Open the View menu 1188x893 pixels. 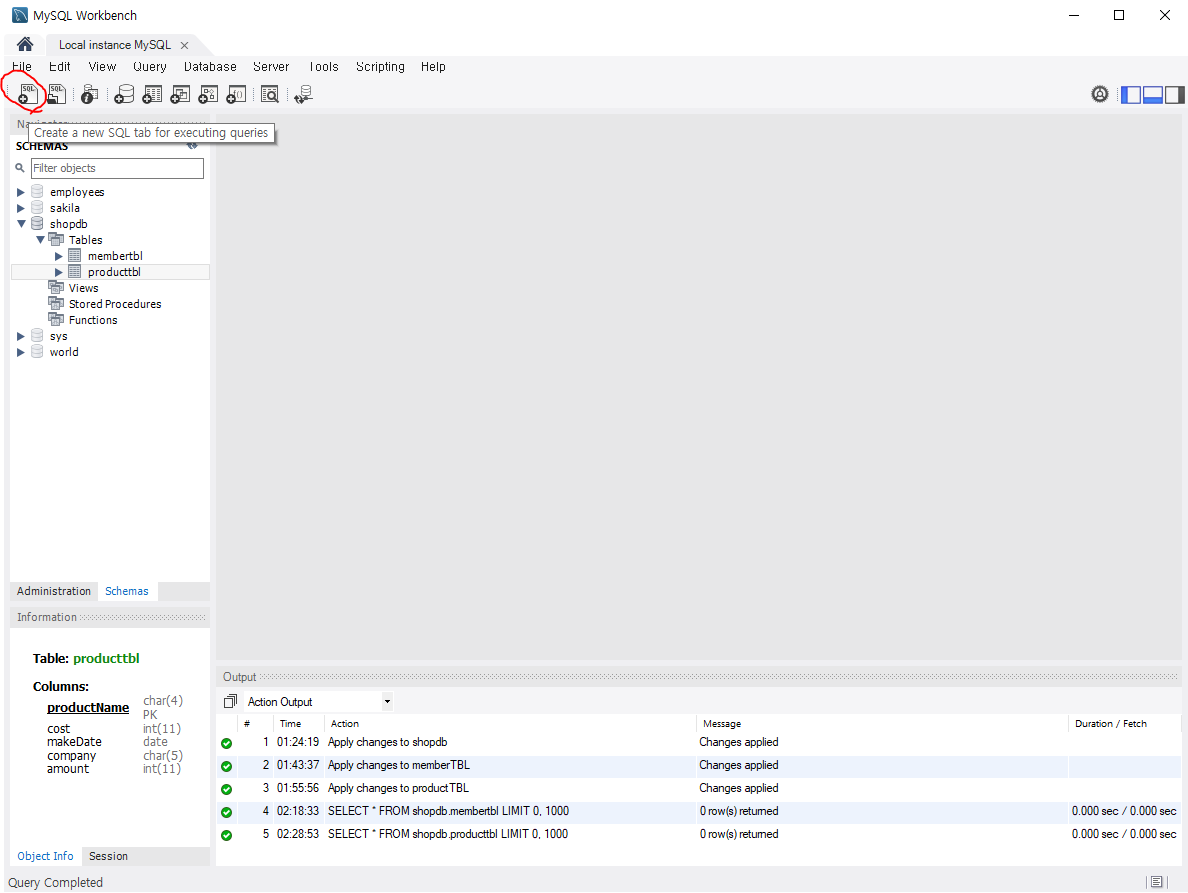(102, 67)
